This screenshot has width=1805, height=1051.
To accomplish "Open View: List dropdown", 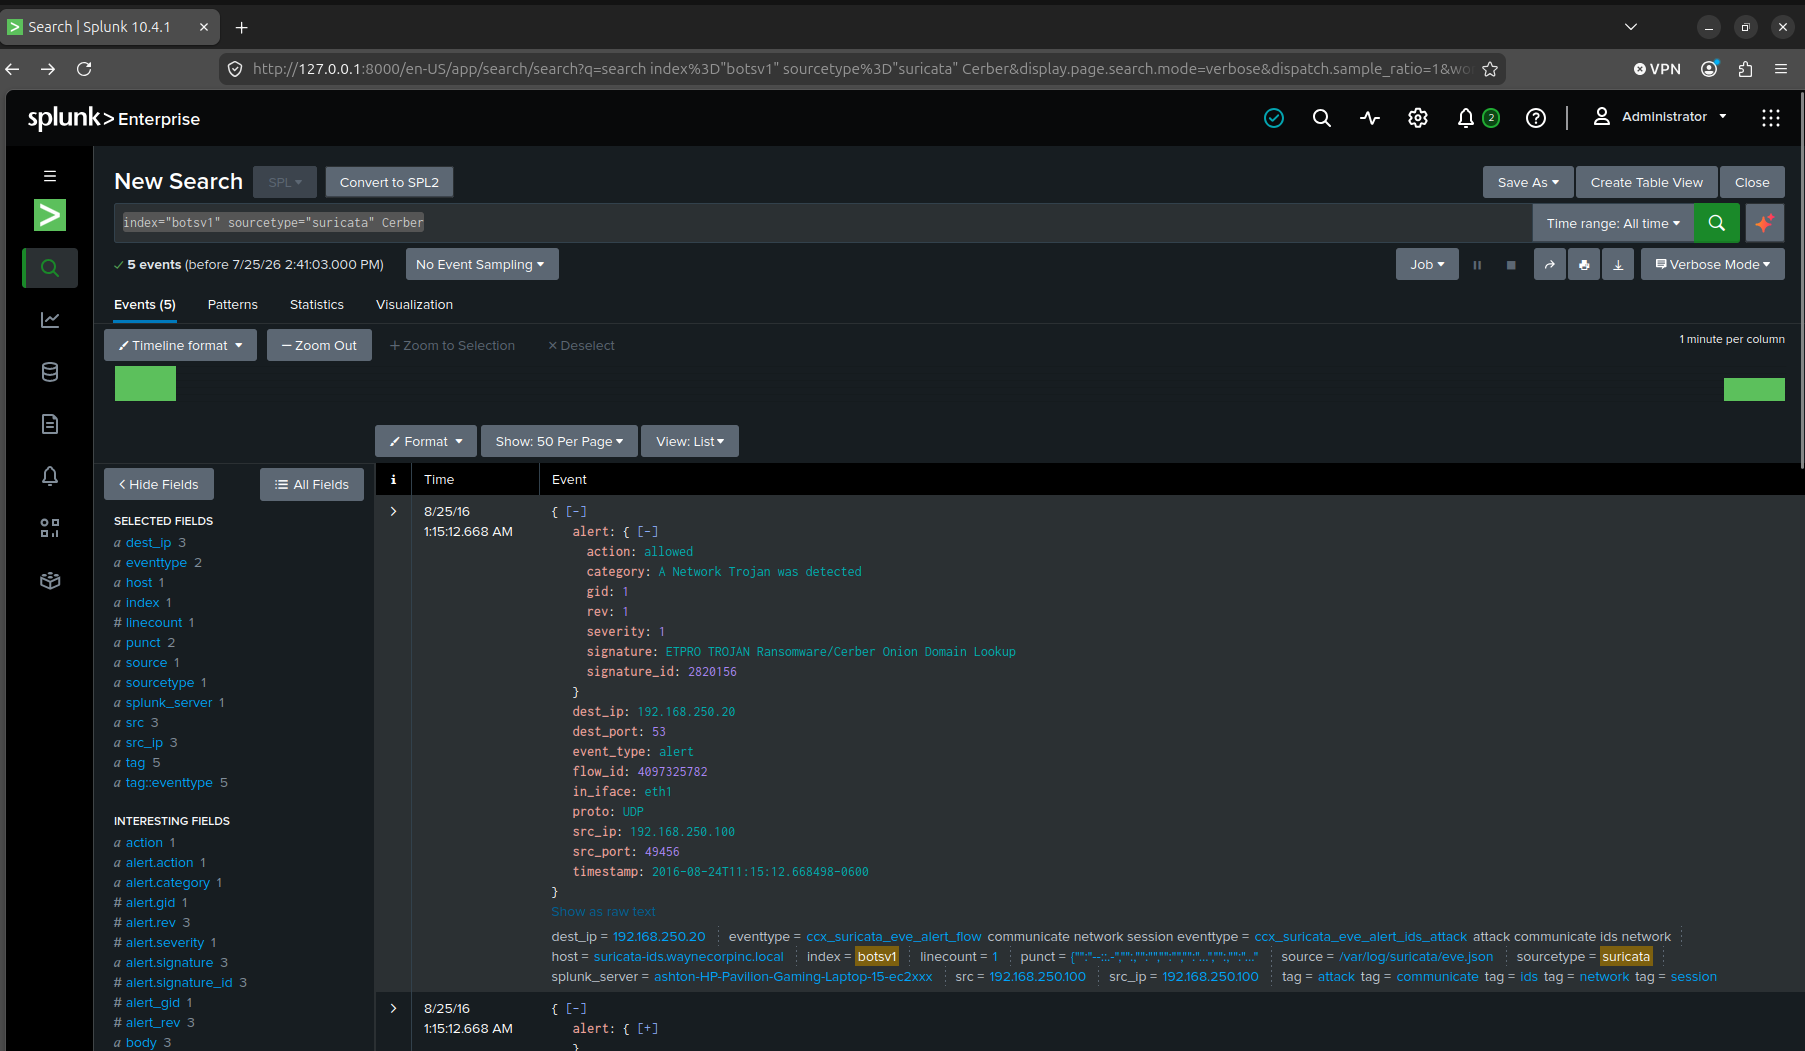I will 690,441.
